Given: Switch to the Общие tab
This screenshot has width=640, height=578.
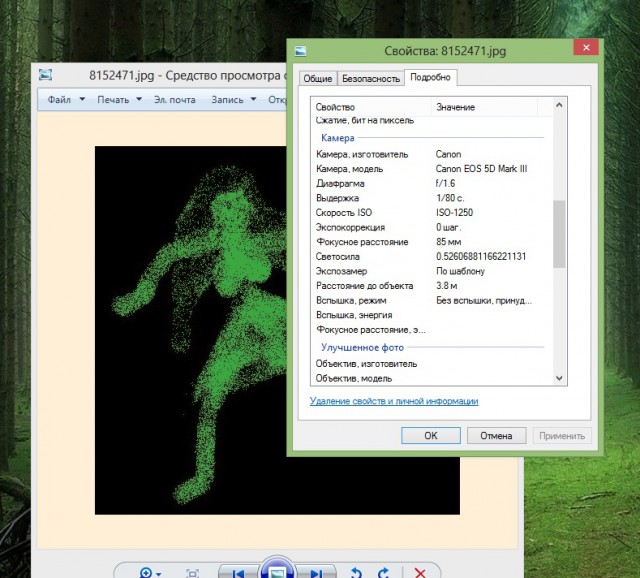Looking at the screenshot, I should pos(318,78).
